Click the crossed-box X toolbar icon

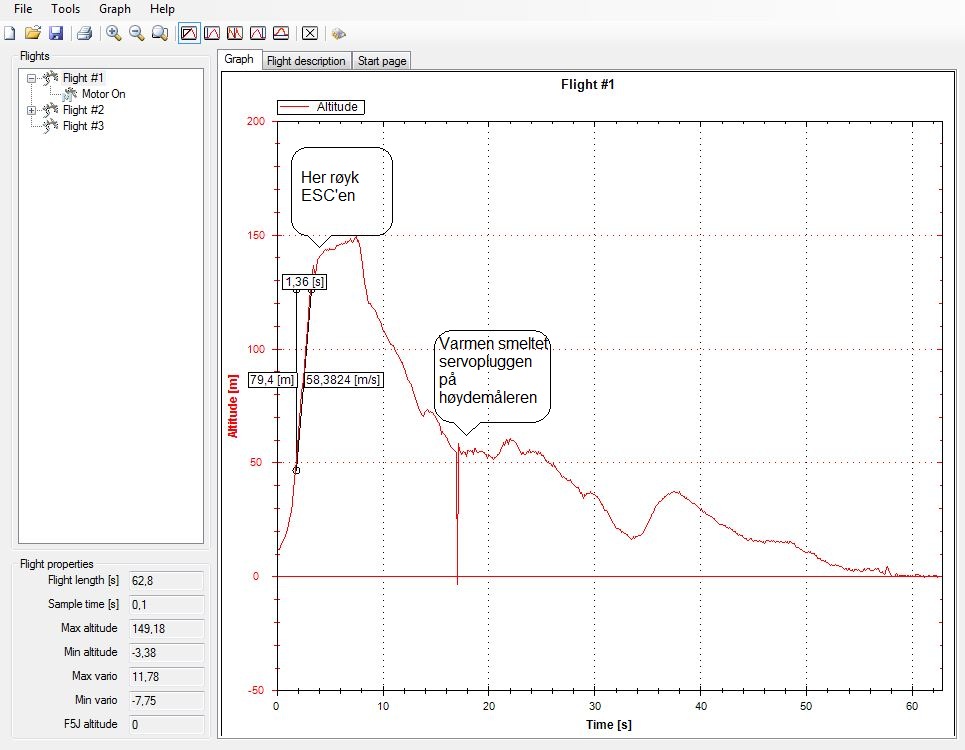coord(310,33)
